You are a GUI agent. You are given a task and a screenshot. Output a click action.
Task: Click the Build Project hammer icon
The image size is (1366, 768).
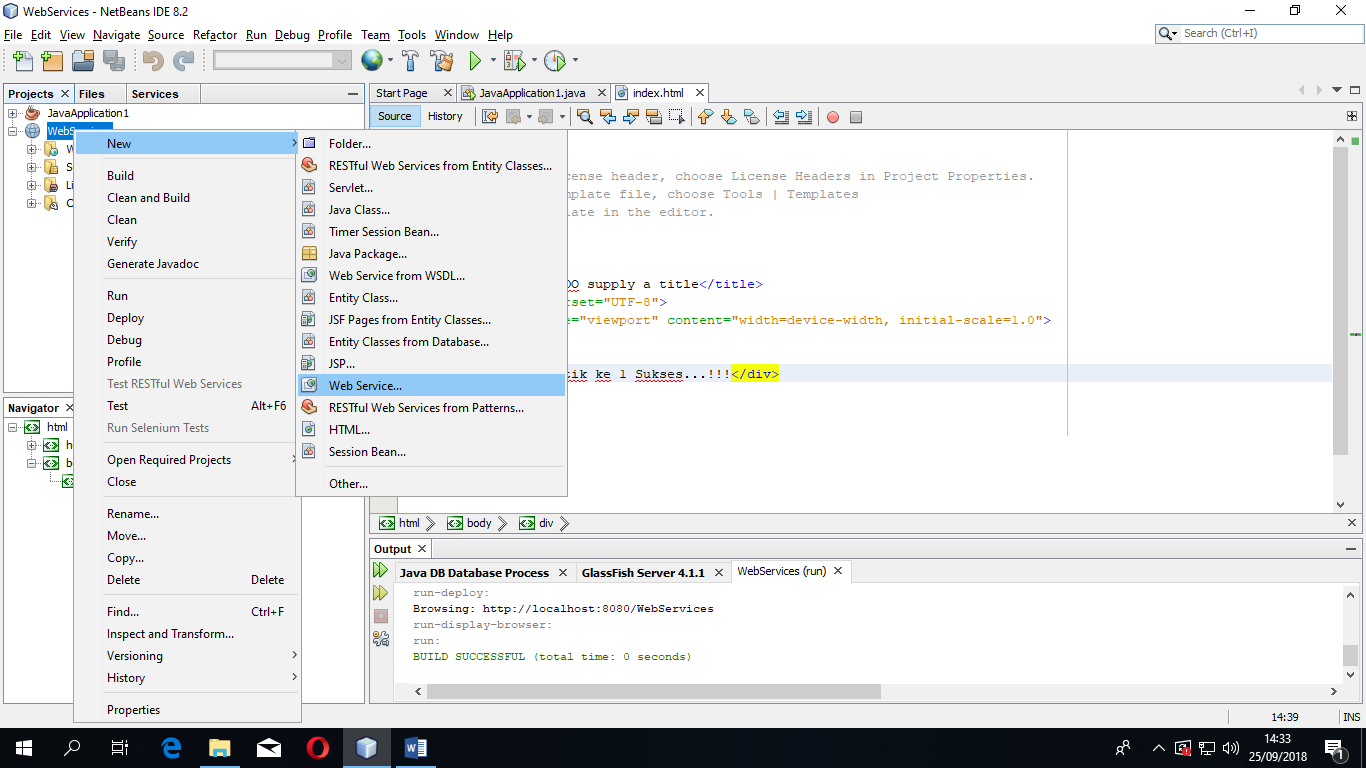coord(410,61)
